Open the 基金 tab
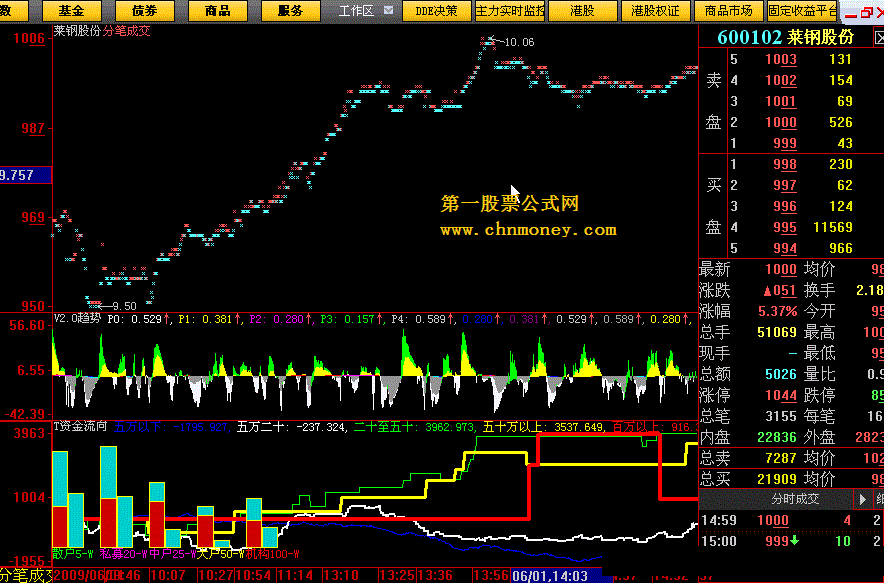This screenshot has height=583, width=884. [72, 11]
